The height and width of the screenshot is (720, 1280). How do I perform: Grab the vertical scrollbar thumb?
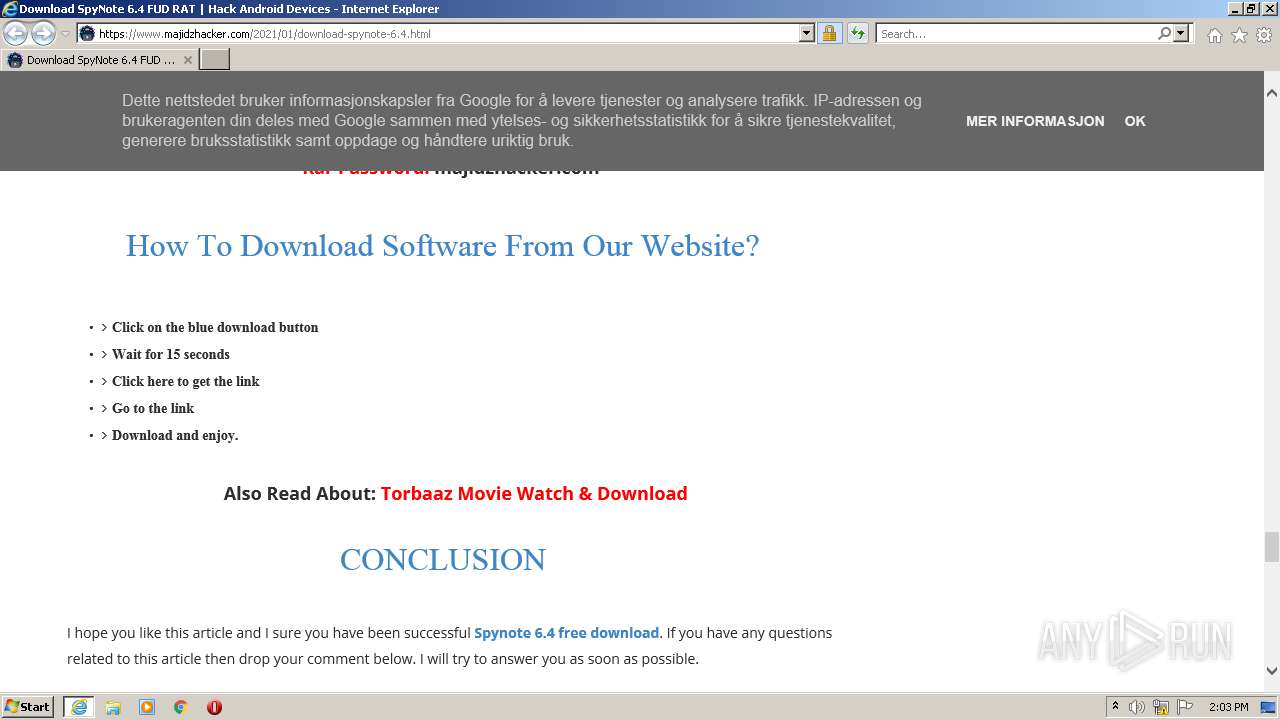[1271, 548]
